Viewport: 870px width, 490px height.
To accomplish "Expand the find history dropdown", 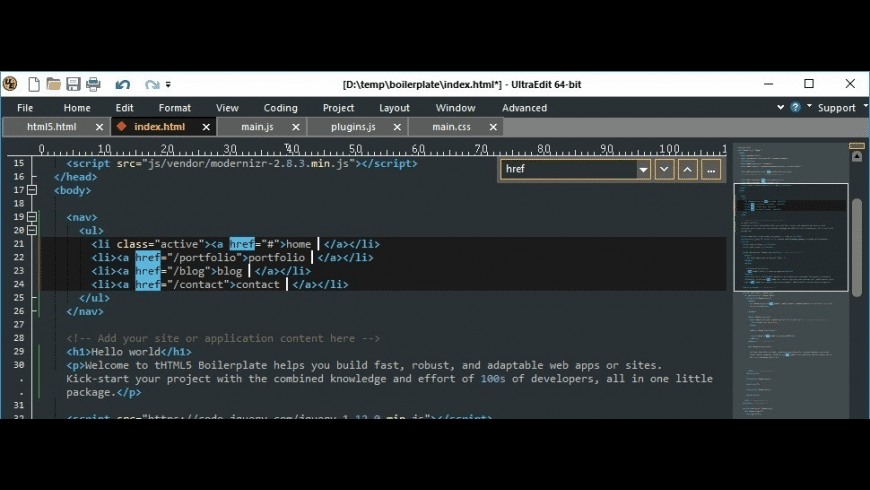I will click(x=643, y=169).
